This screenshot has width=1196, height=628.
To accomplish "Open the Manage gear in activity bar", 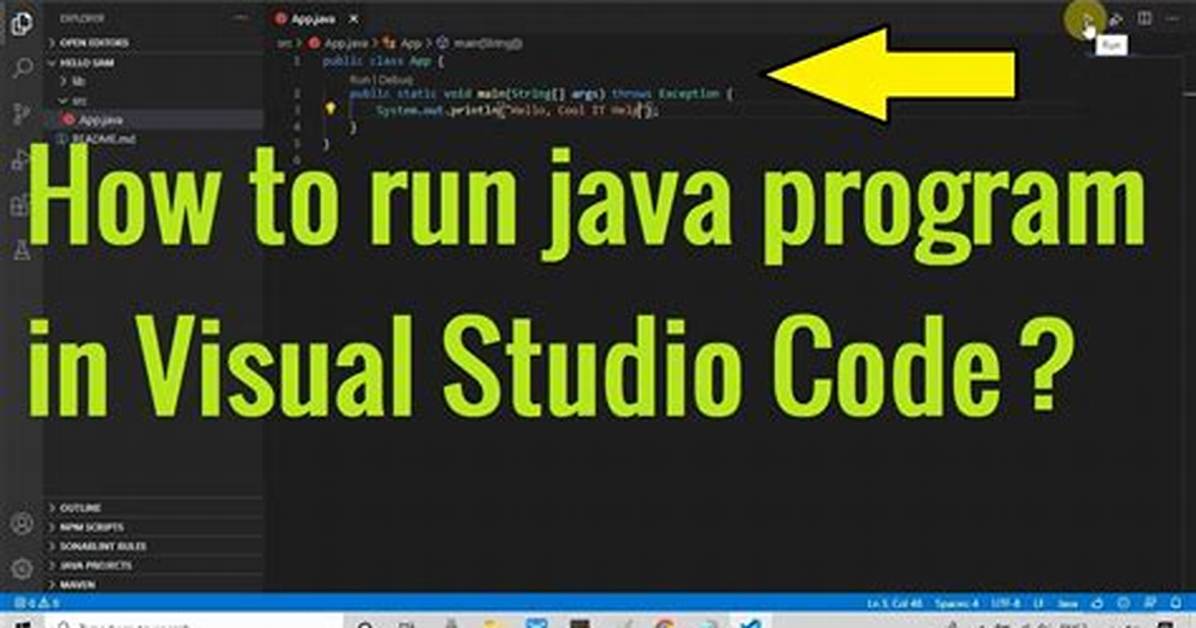I will point(22,568).
